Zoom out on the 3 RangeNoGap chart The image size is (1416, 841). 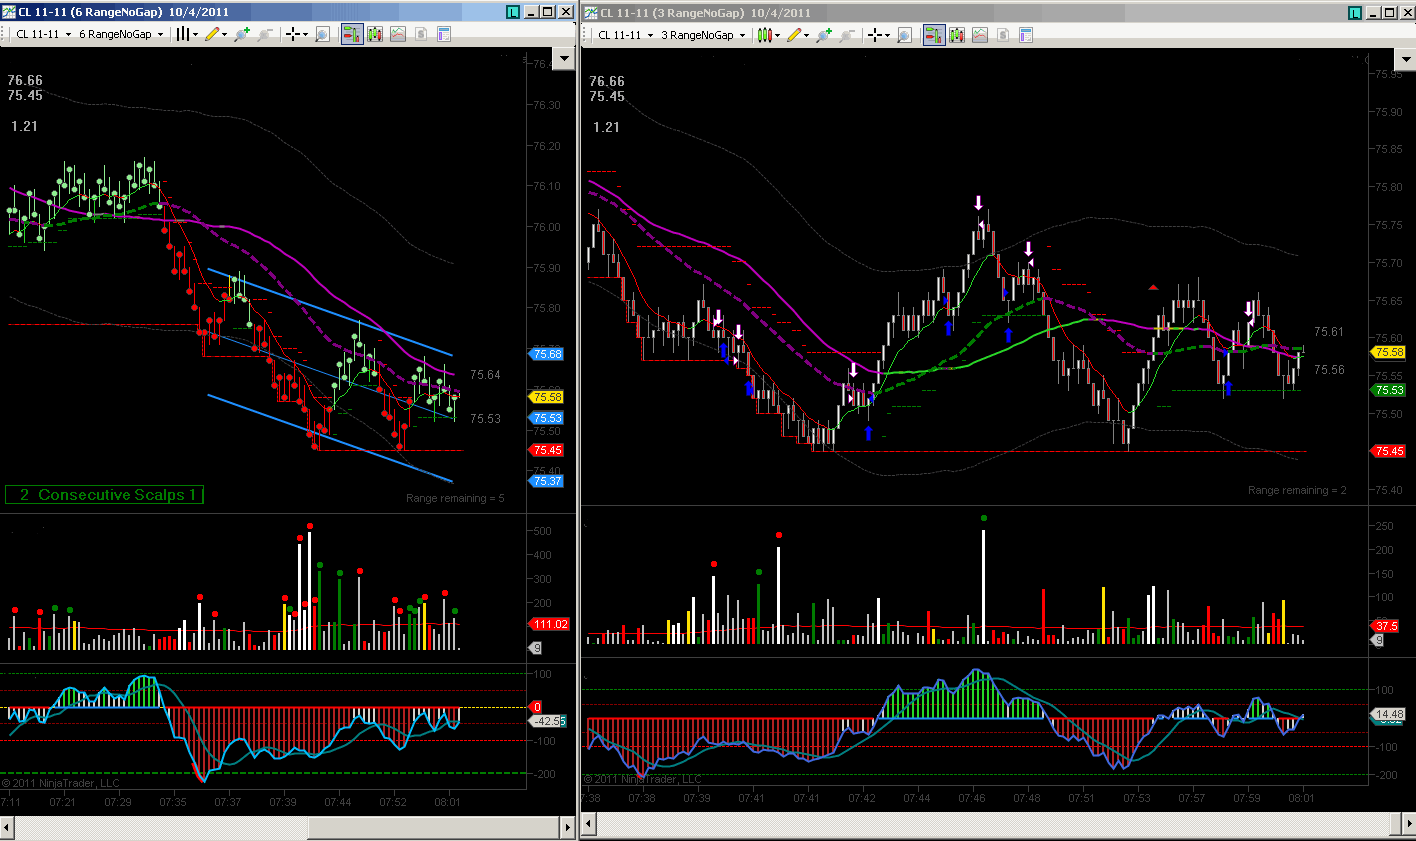(x=847, y=35)
